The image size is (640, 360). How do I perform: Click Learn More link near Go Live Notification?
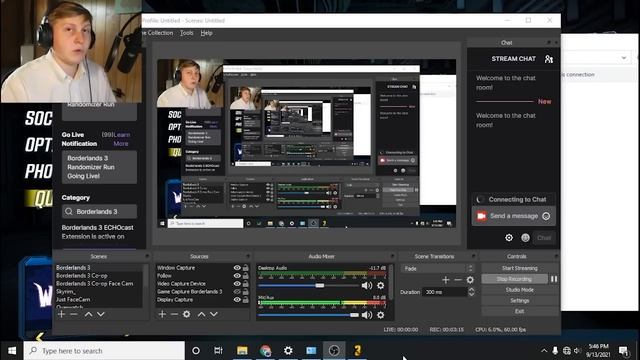pos(121,139)
